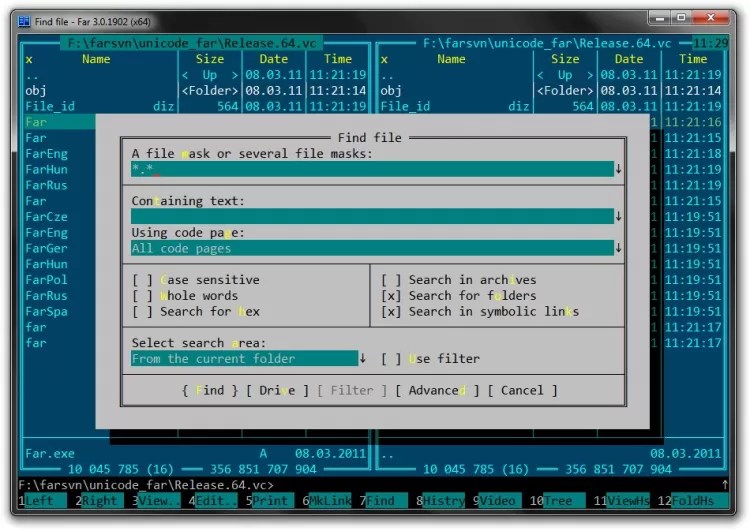Image resolution: width=750 pixels, height=531 pixels.
Task: Click the From the current folder field
Action: pos(244,358)
